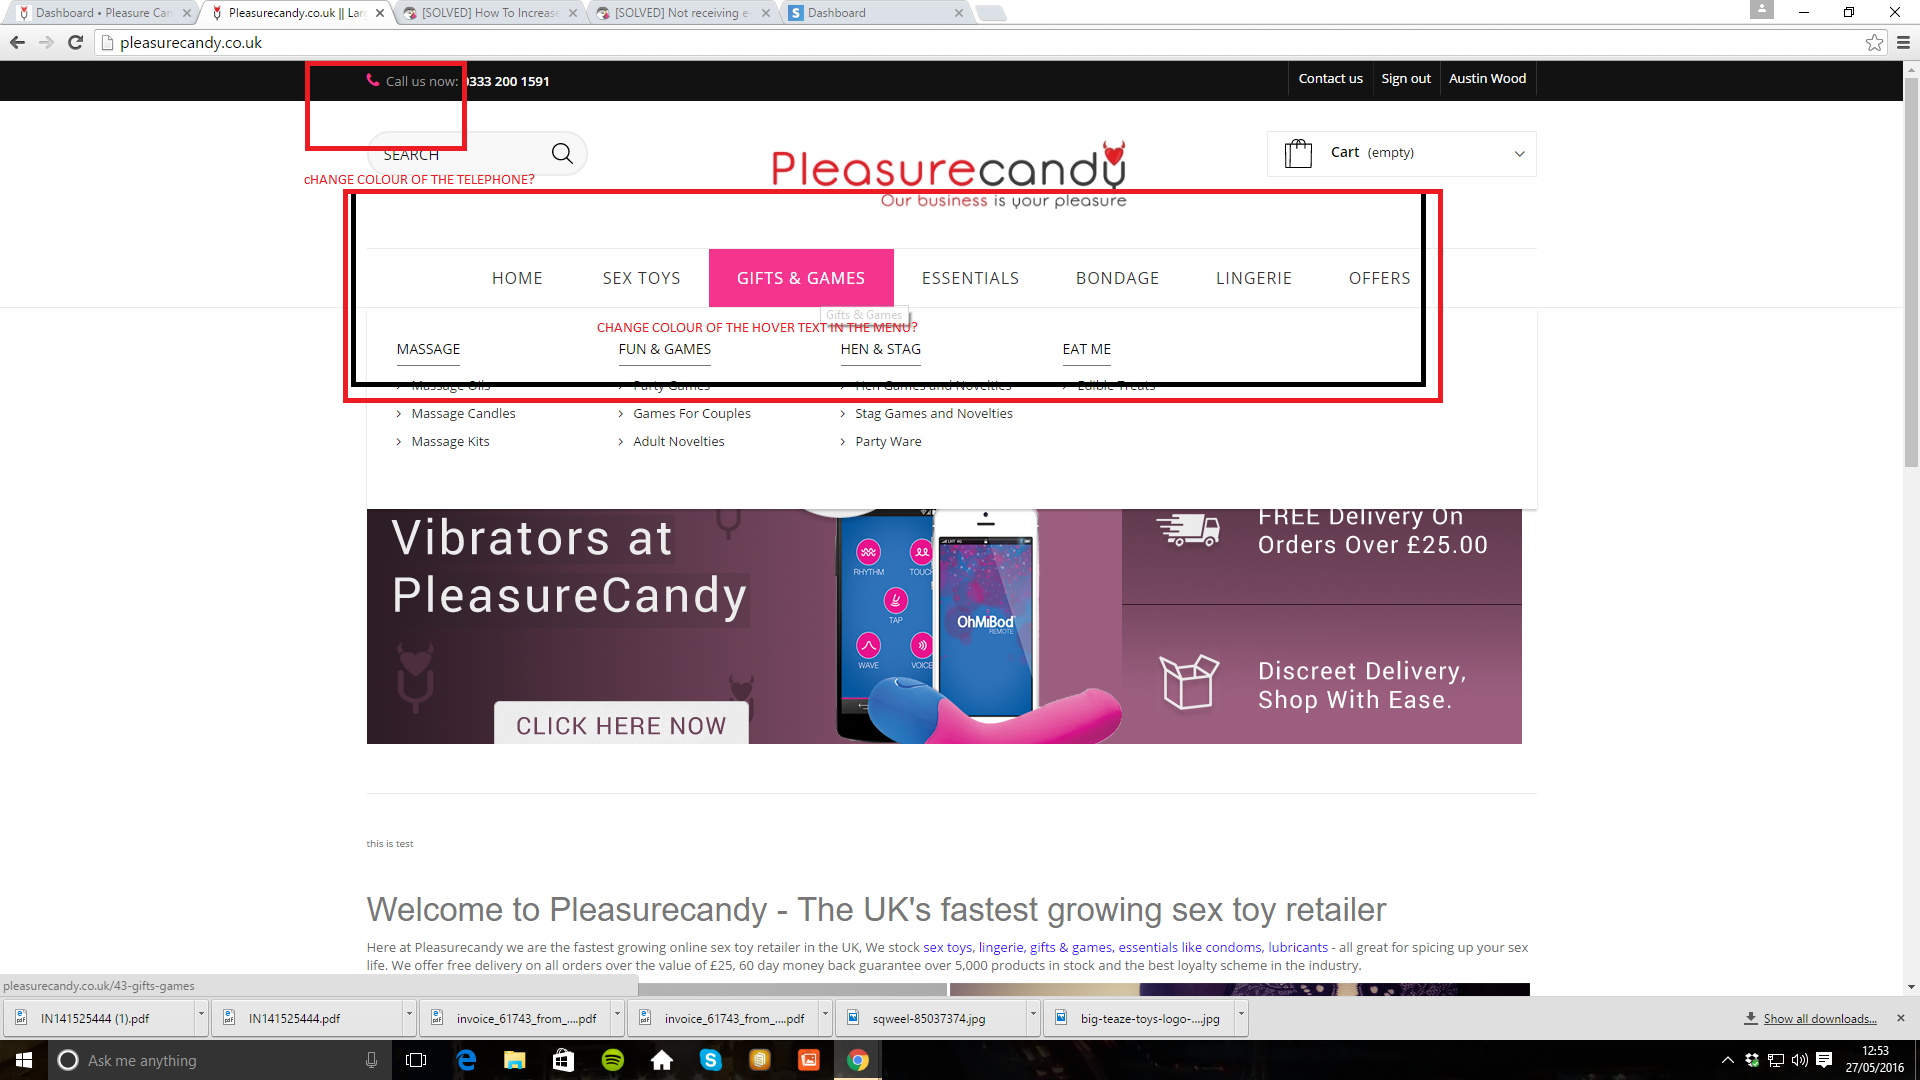The width and height of the screenshot is (1920, 1080).
Task: Open the Games For Couples link
Action: pos(691,413)
